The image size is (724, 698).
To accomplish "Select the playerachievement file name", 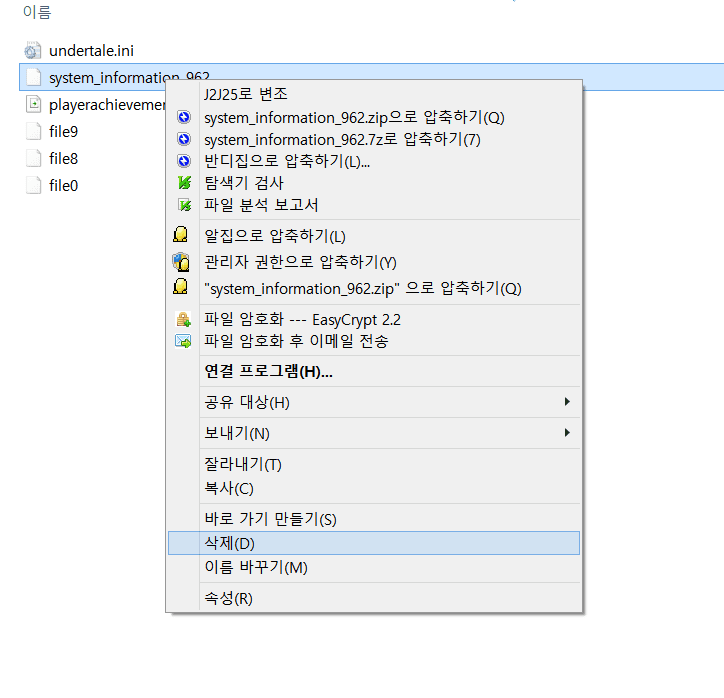I will click(x=107, y=105).
